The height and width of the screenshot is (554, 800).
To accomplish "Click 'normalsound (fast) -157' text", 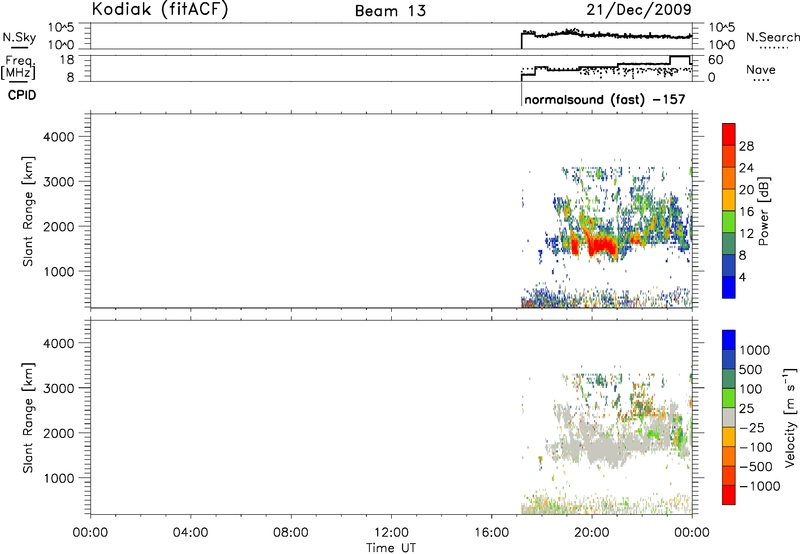I will [x=605, y=99].
